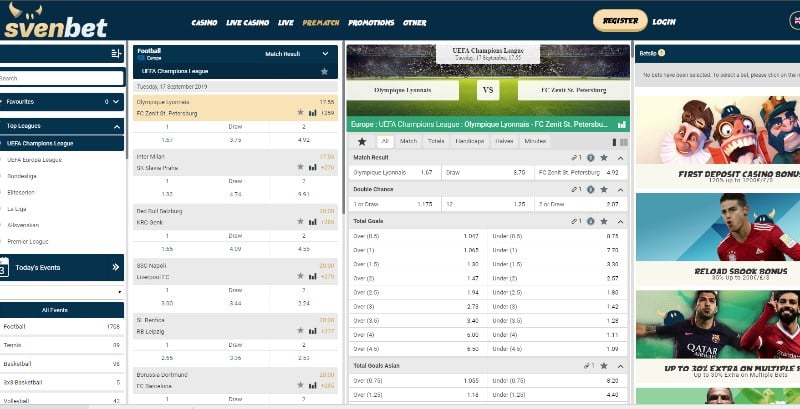Open statistics for Red Bull Salzburg match
The image size is (800, 409).
313,221
